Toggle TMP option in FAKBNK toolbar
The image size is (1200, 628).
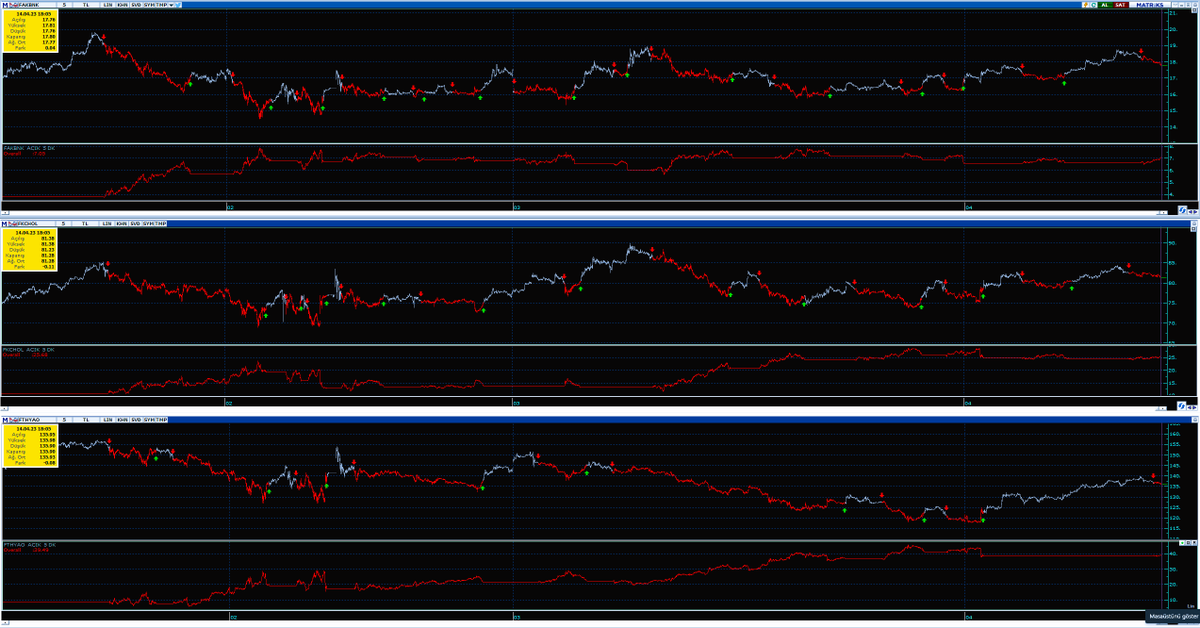162,5
